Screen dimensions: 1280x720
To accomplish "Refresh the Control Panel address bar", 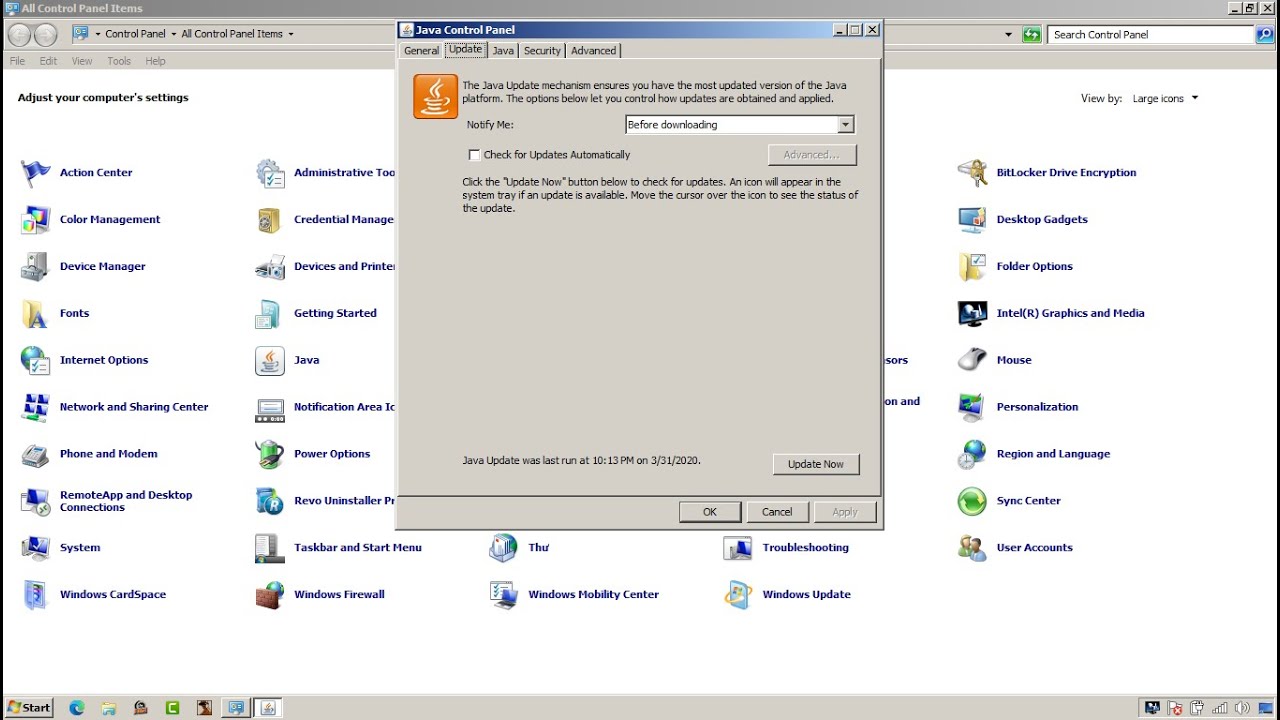I will [1032, 35].
